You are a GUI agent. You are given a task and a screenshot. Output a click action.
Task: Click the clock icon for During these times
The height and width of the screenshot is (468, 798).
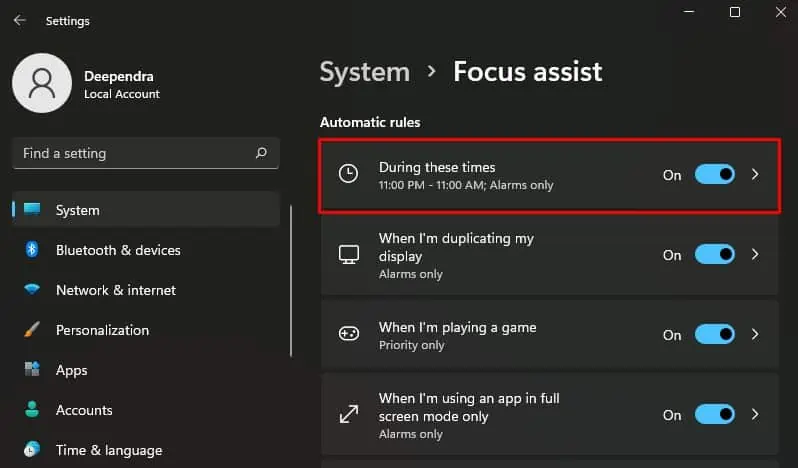[x=348, y=173]
